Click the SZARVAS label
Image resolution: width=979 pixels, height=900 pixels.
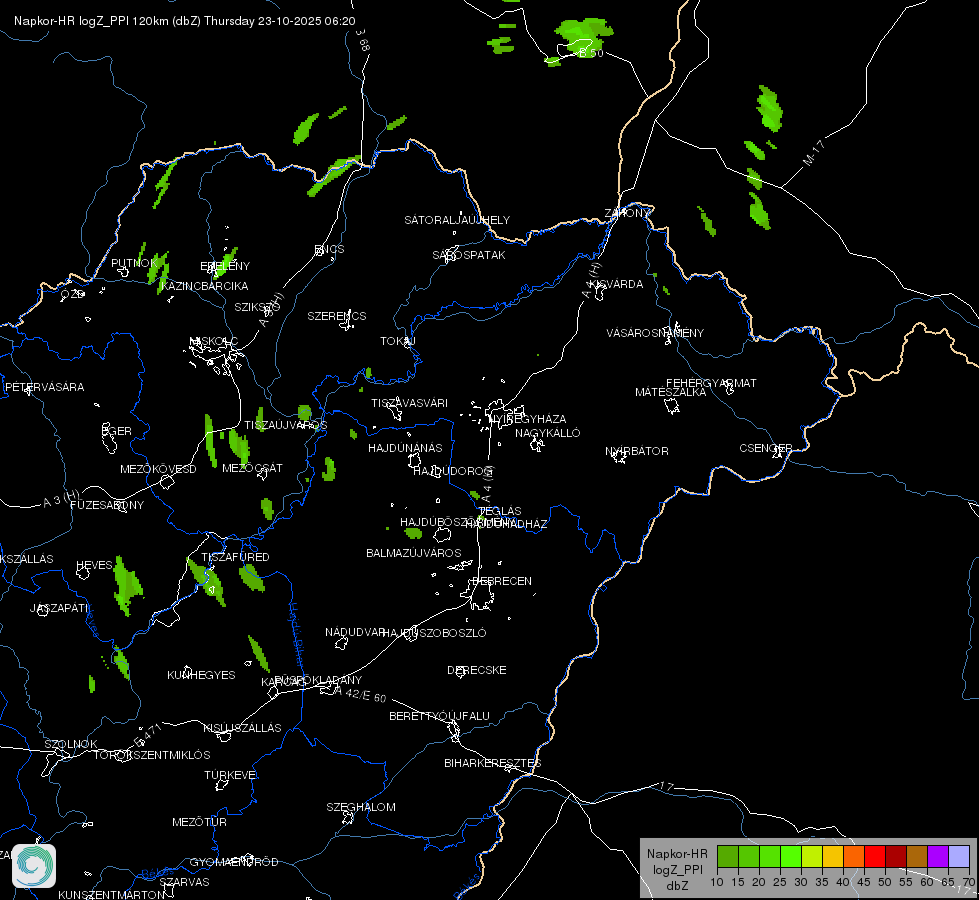pyautogui.click(x=184, y=883)
